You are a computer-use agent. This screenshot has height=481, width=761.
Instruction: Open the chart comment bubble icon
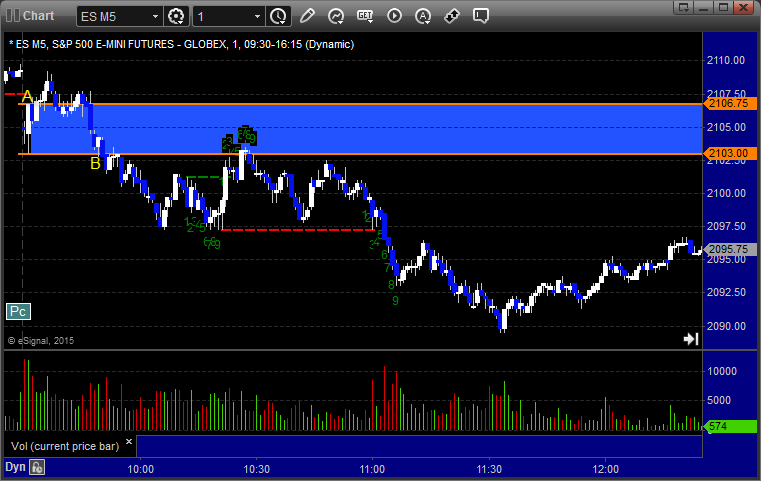pos(480,16)
